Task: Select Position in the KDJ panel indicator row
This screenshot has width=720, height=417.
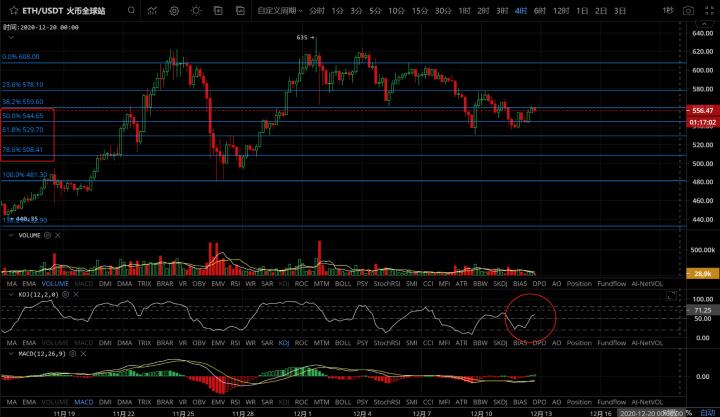Action: click(x=579, y=343)
